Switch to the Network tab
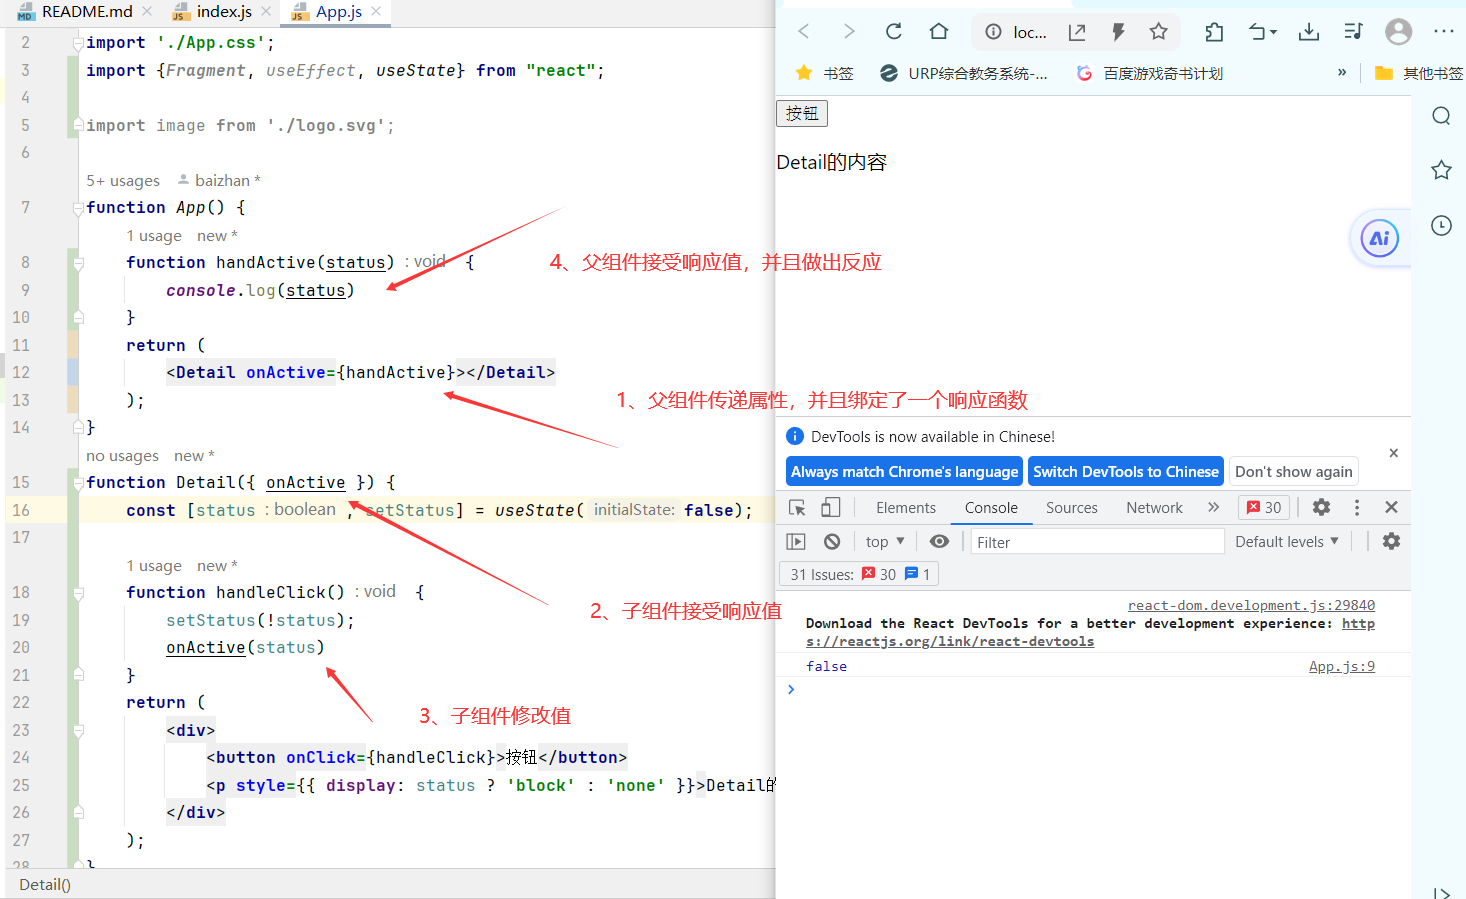 1154,508
